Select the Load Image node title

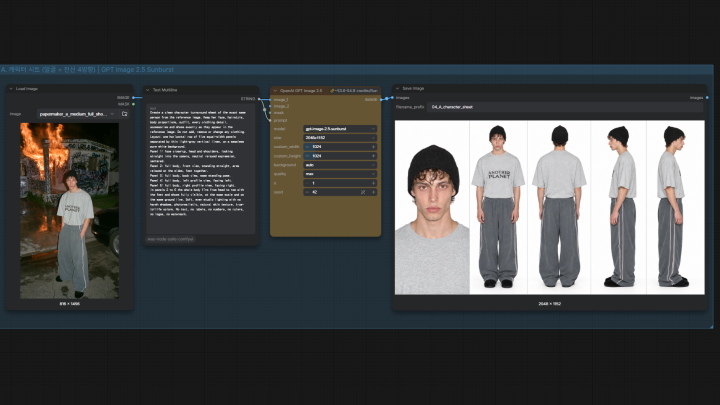point(27,89)
